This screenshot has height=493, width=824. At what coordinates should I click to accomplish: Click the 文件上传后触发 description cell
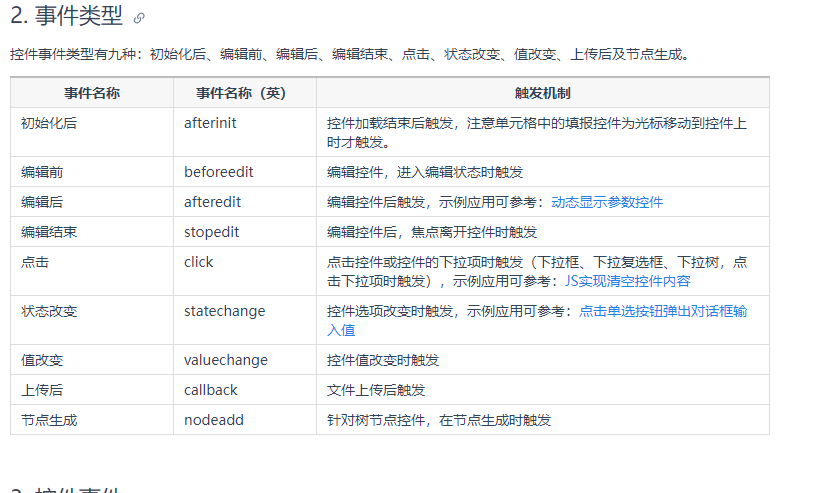click(x=543, y=390)
